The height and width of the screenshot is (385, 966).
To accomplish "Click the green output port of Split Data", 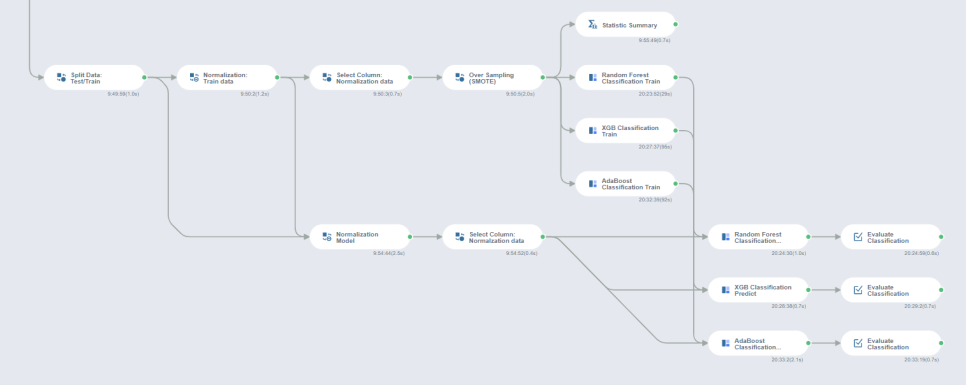I will (x=144, y=78).
